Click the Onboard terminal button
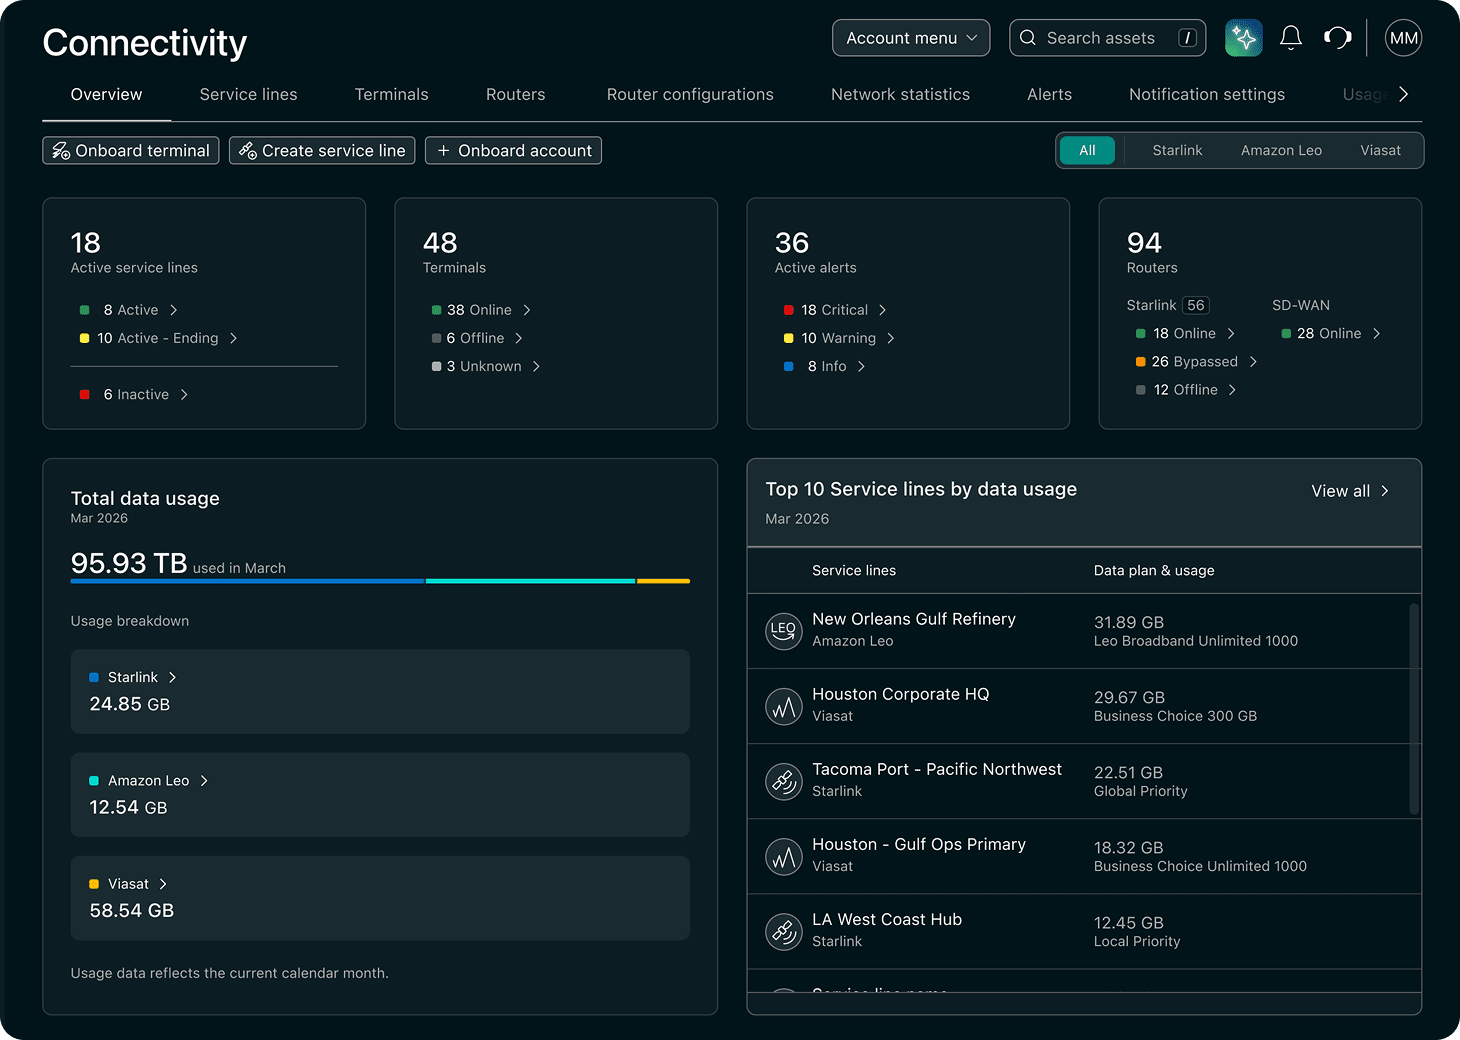This screenshot has height=1040, width=1460. [x=131, y=151]
